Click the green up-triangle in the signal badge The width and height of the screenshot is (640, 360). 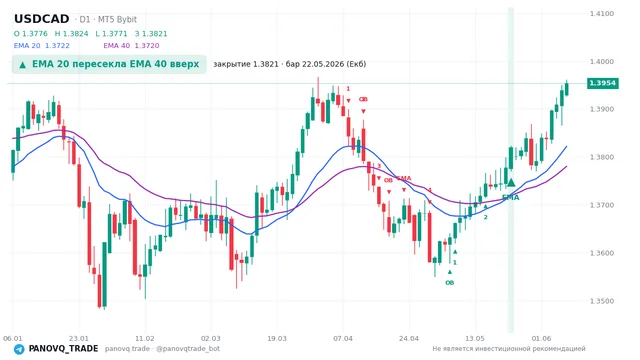tap(23, 64)
